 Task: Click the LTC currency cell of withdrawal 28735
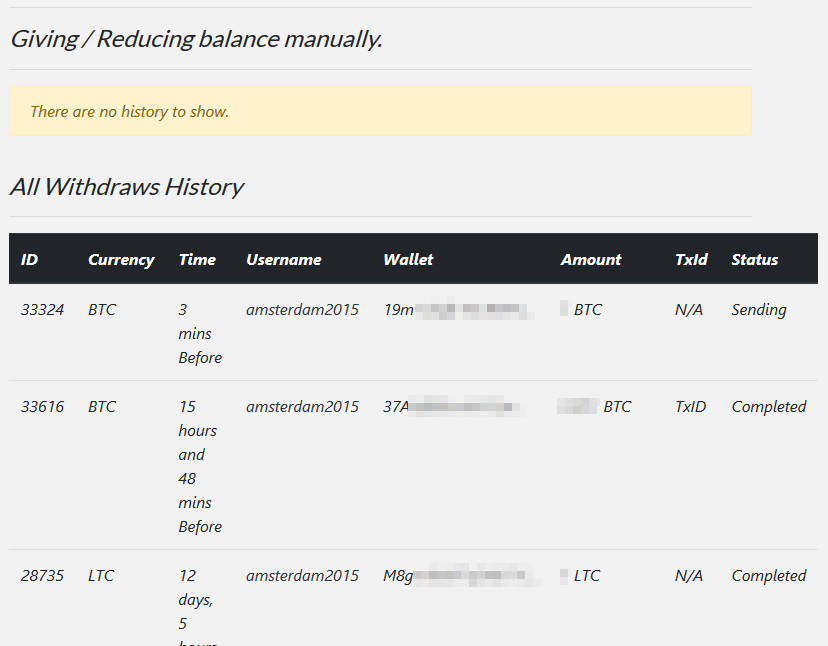(101, 576)
